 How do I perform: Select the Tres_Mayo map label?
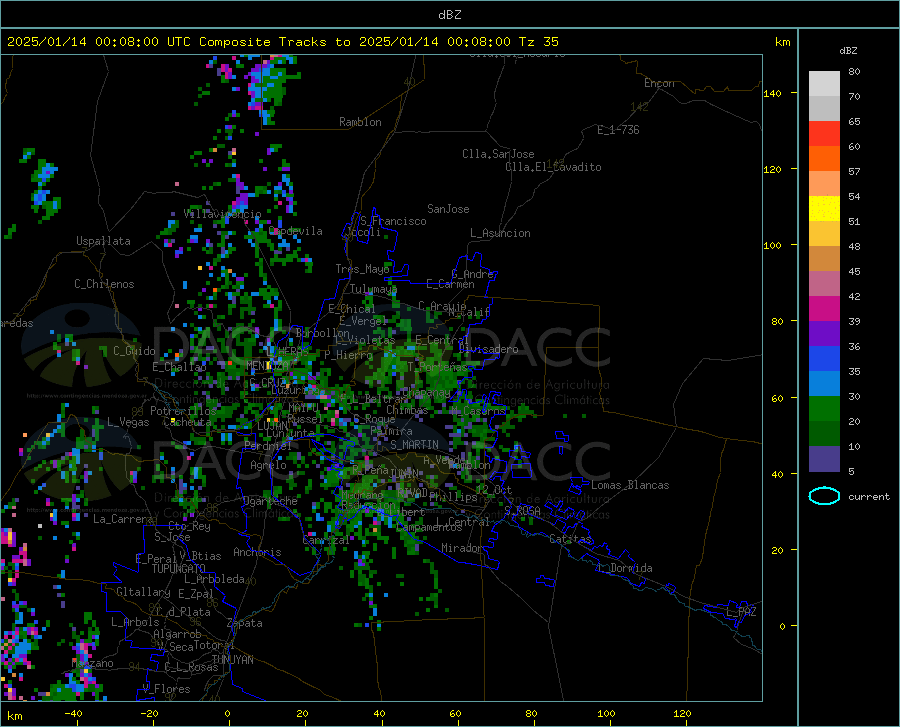click(362, 269)
